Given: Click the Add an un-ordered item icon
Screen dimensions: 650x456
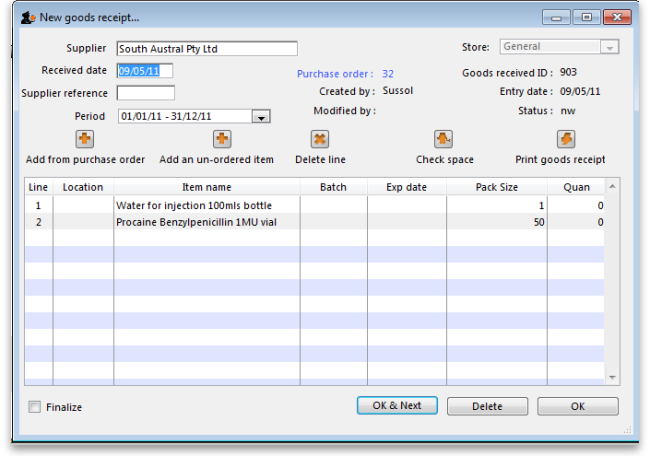Looking at the screenshot, I should (222, 139).
